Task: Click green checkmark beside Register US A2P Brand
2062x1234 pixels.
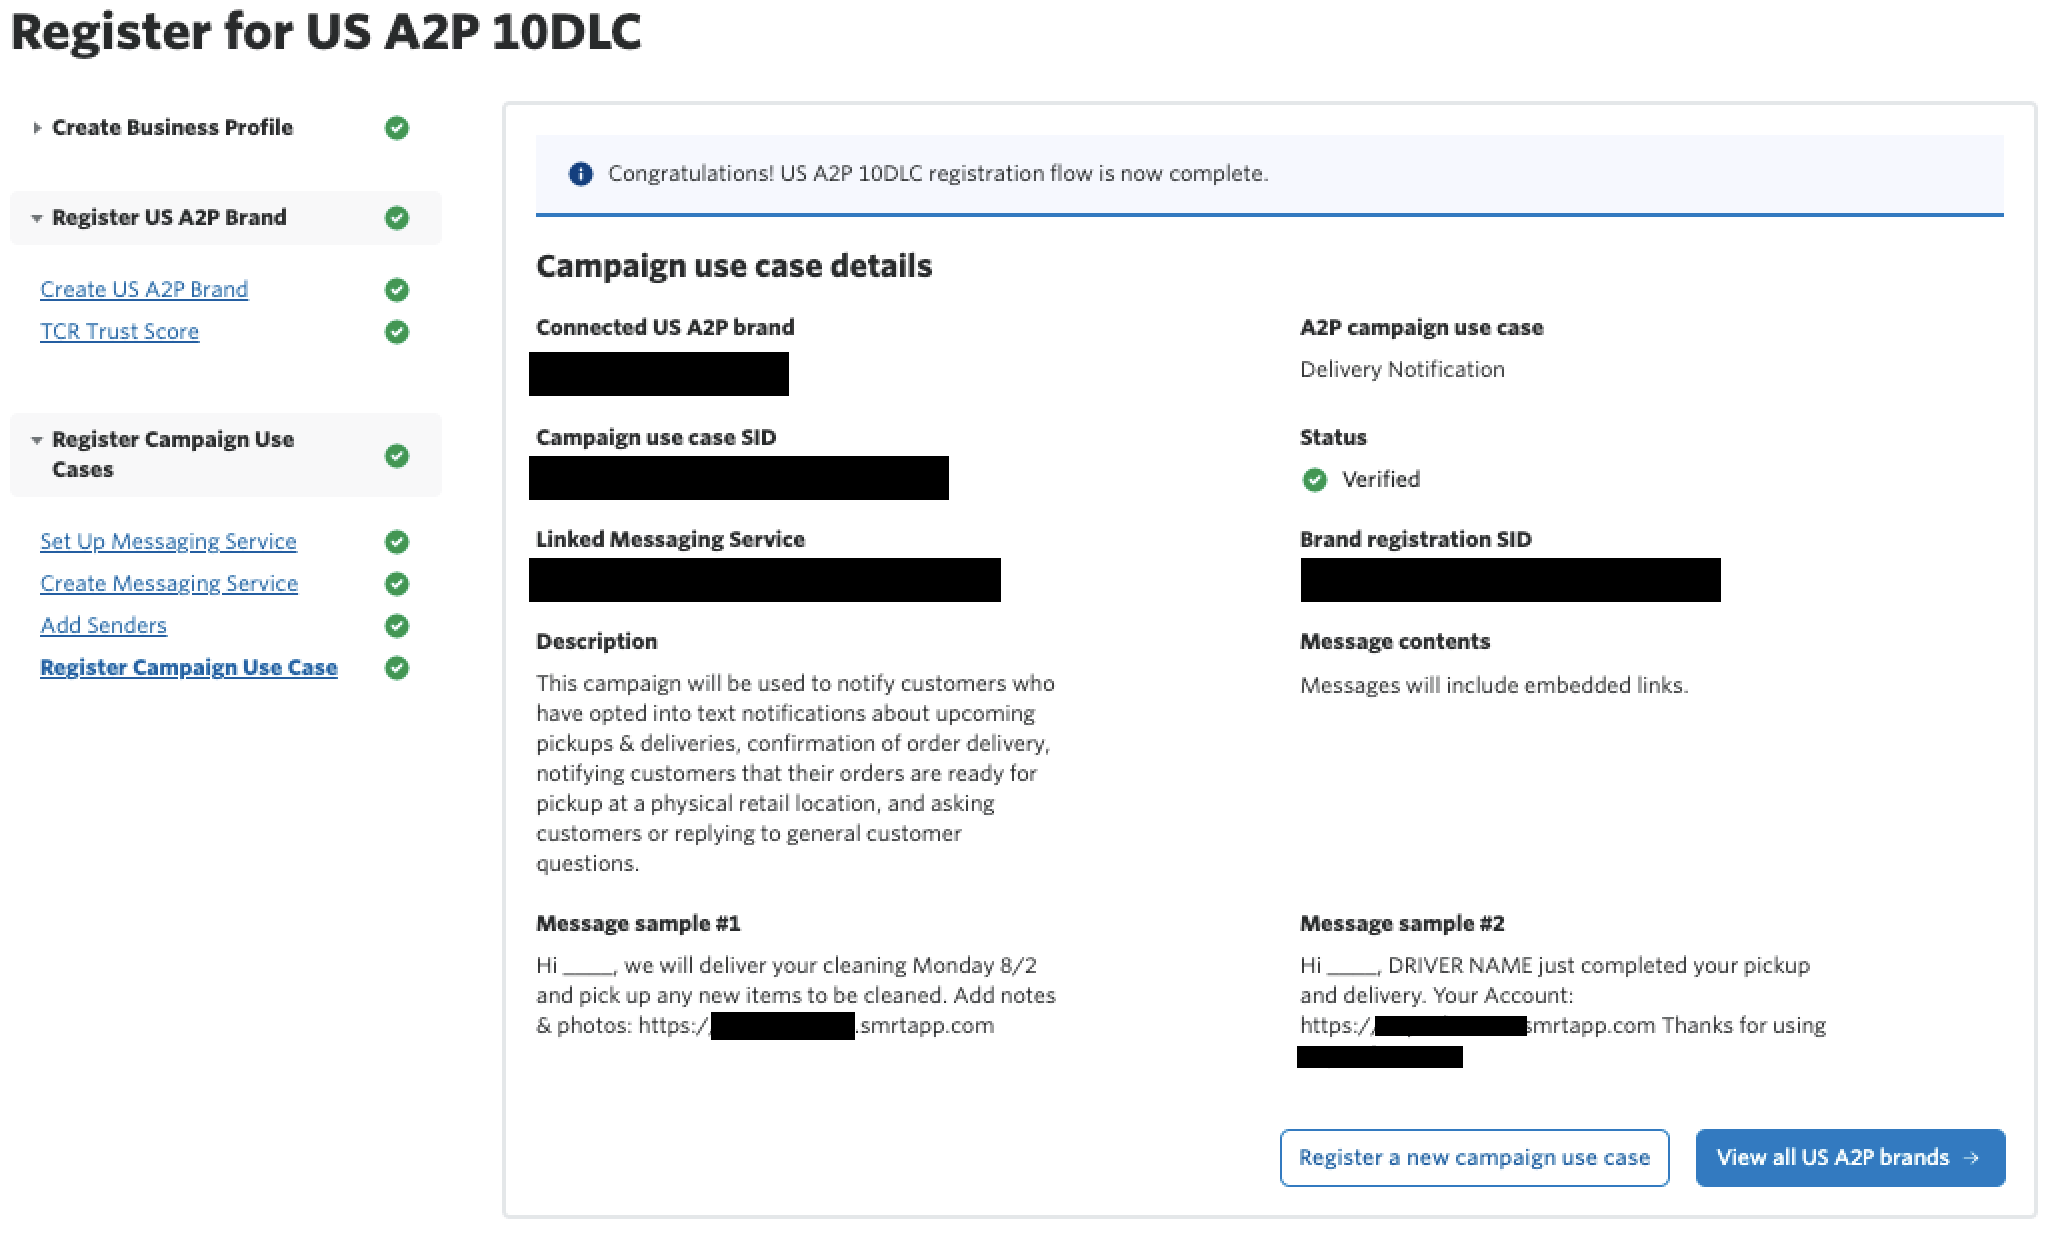Action: (397, 218)
